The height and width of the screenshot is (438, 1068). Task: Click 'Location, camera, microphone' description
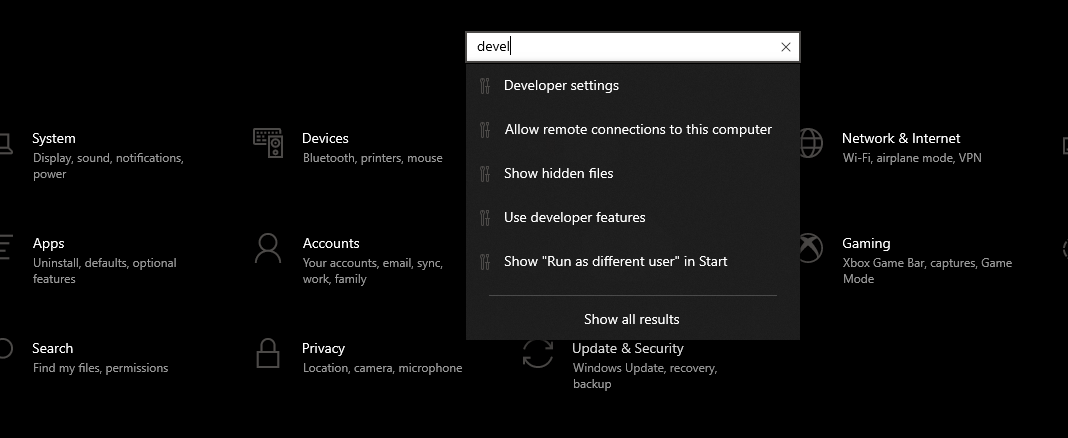[382, 368]
